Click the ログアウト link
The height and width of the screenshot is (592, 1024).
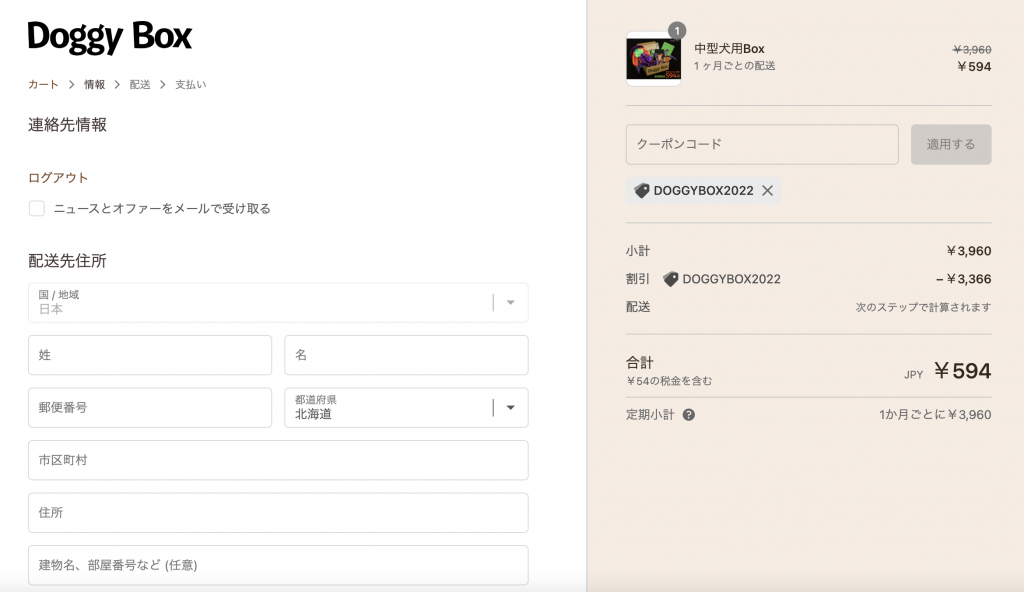58,178
